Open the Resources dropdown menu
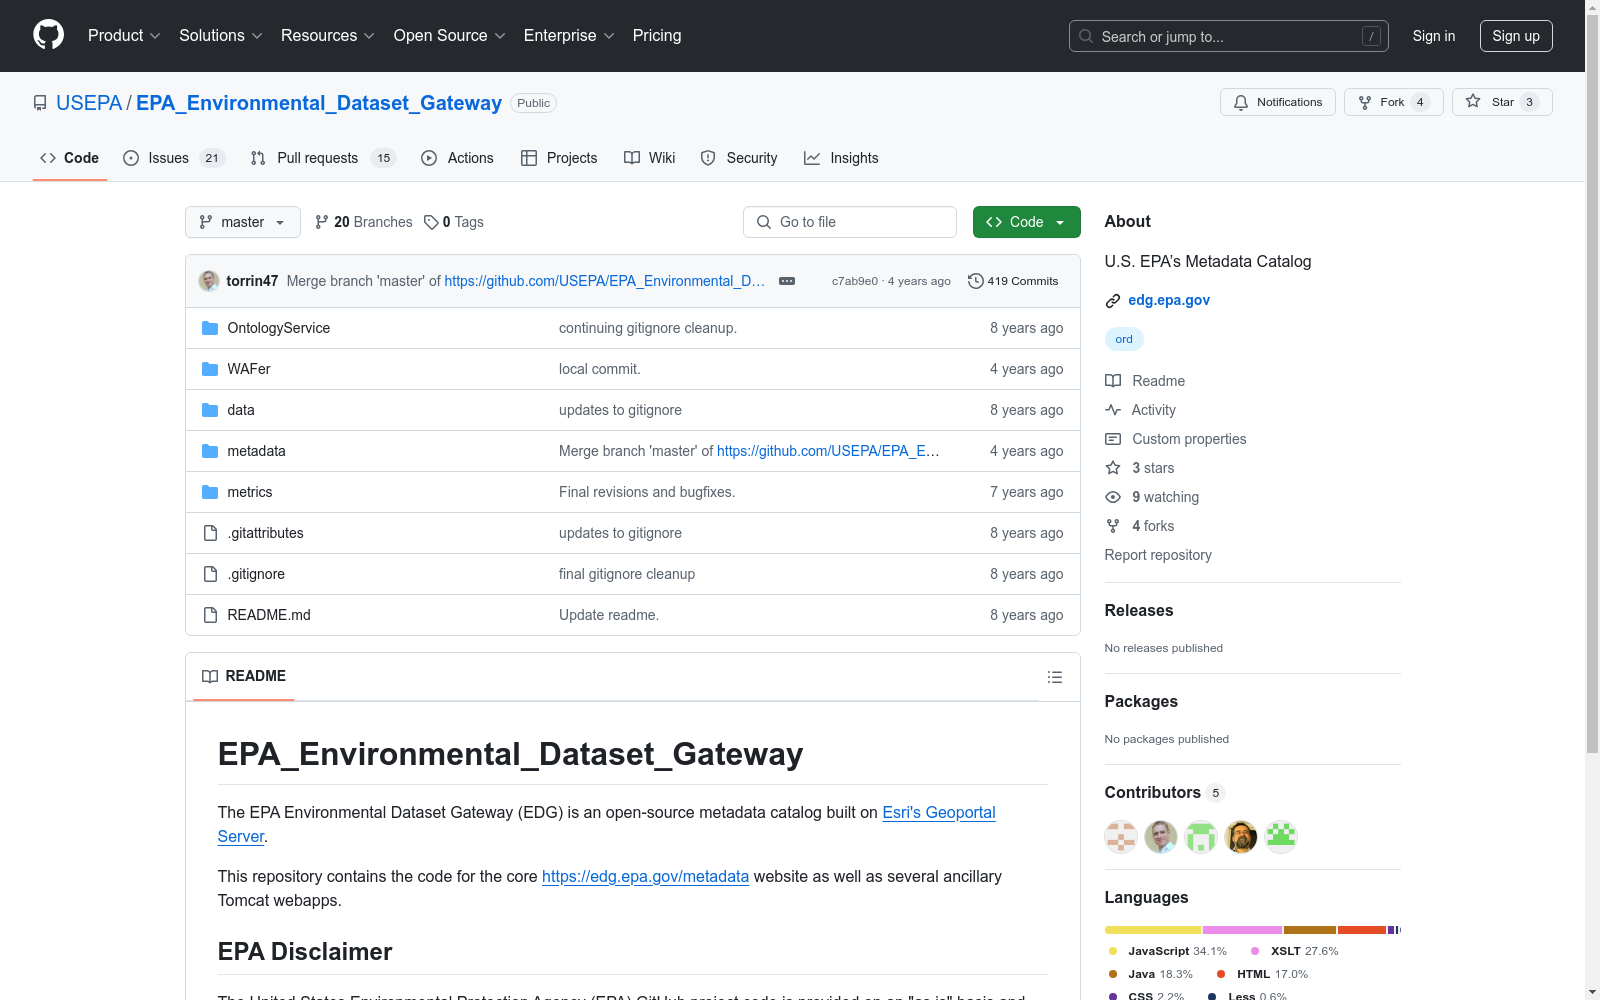This screenshot has width=1600, height=1000. [328, 36]
